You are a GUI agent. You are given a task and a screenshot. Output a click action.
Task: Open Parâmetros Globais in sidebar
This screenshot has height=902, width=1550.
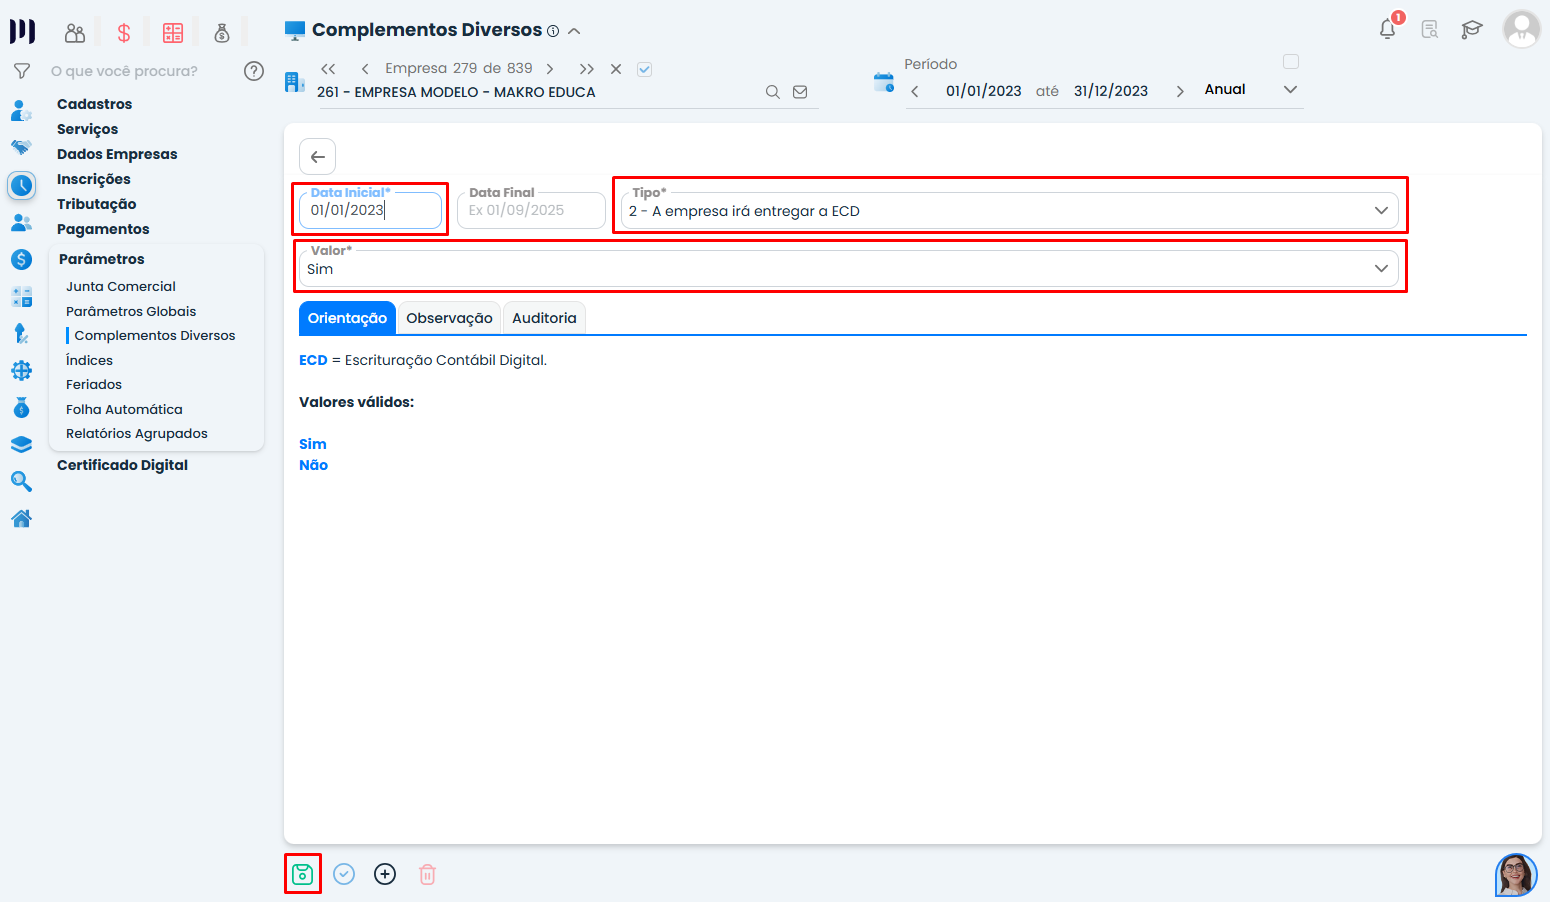click(131, 311)
